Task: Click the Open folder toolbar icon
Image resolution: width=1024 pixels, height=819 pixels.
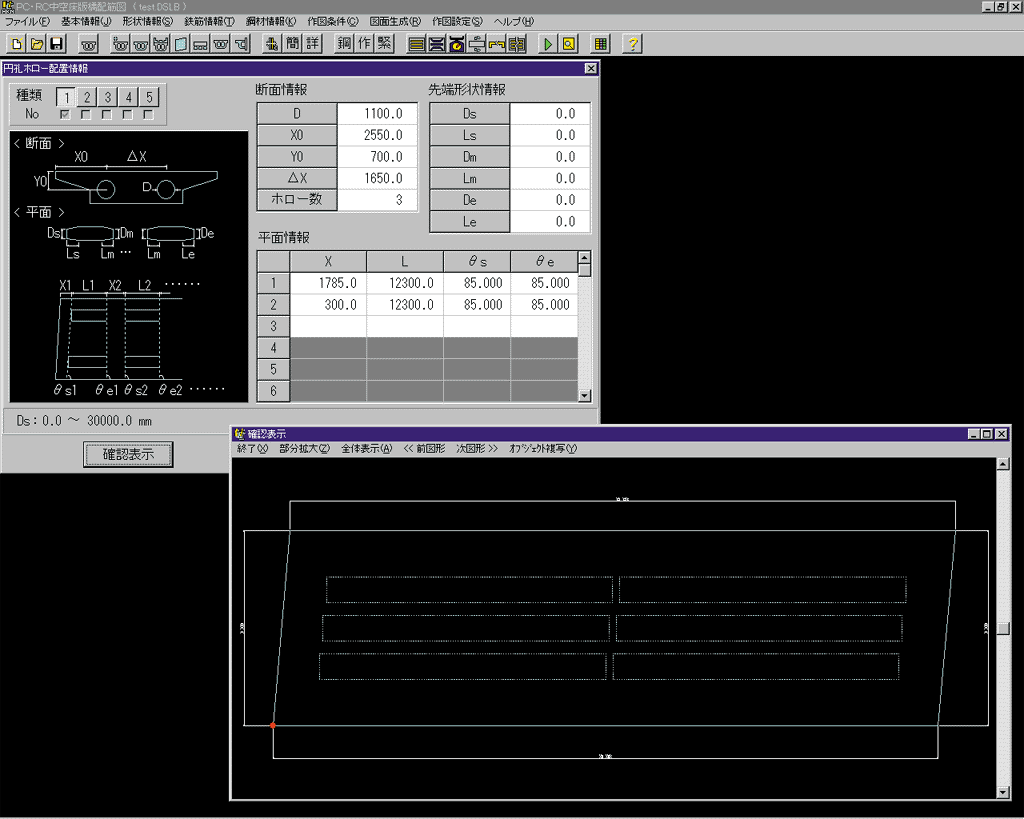Action: click(x=37, y=44)
